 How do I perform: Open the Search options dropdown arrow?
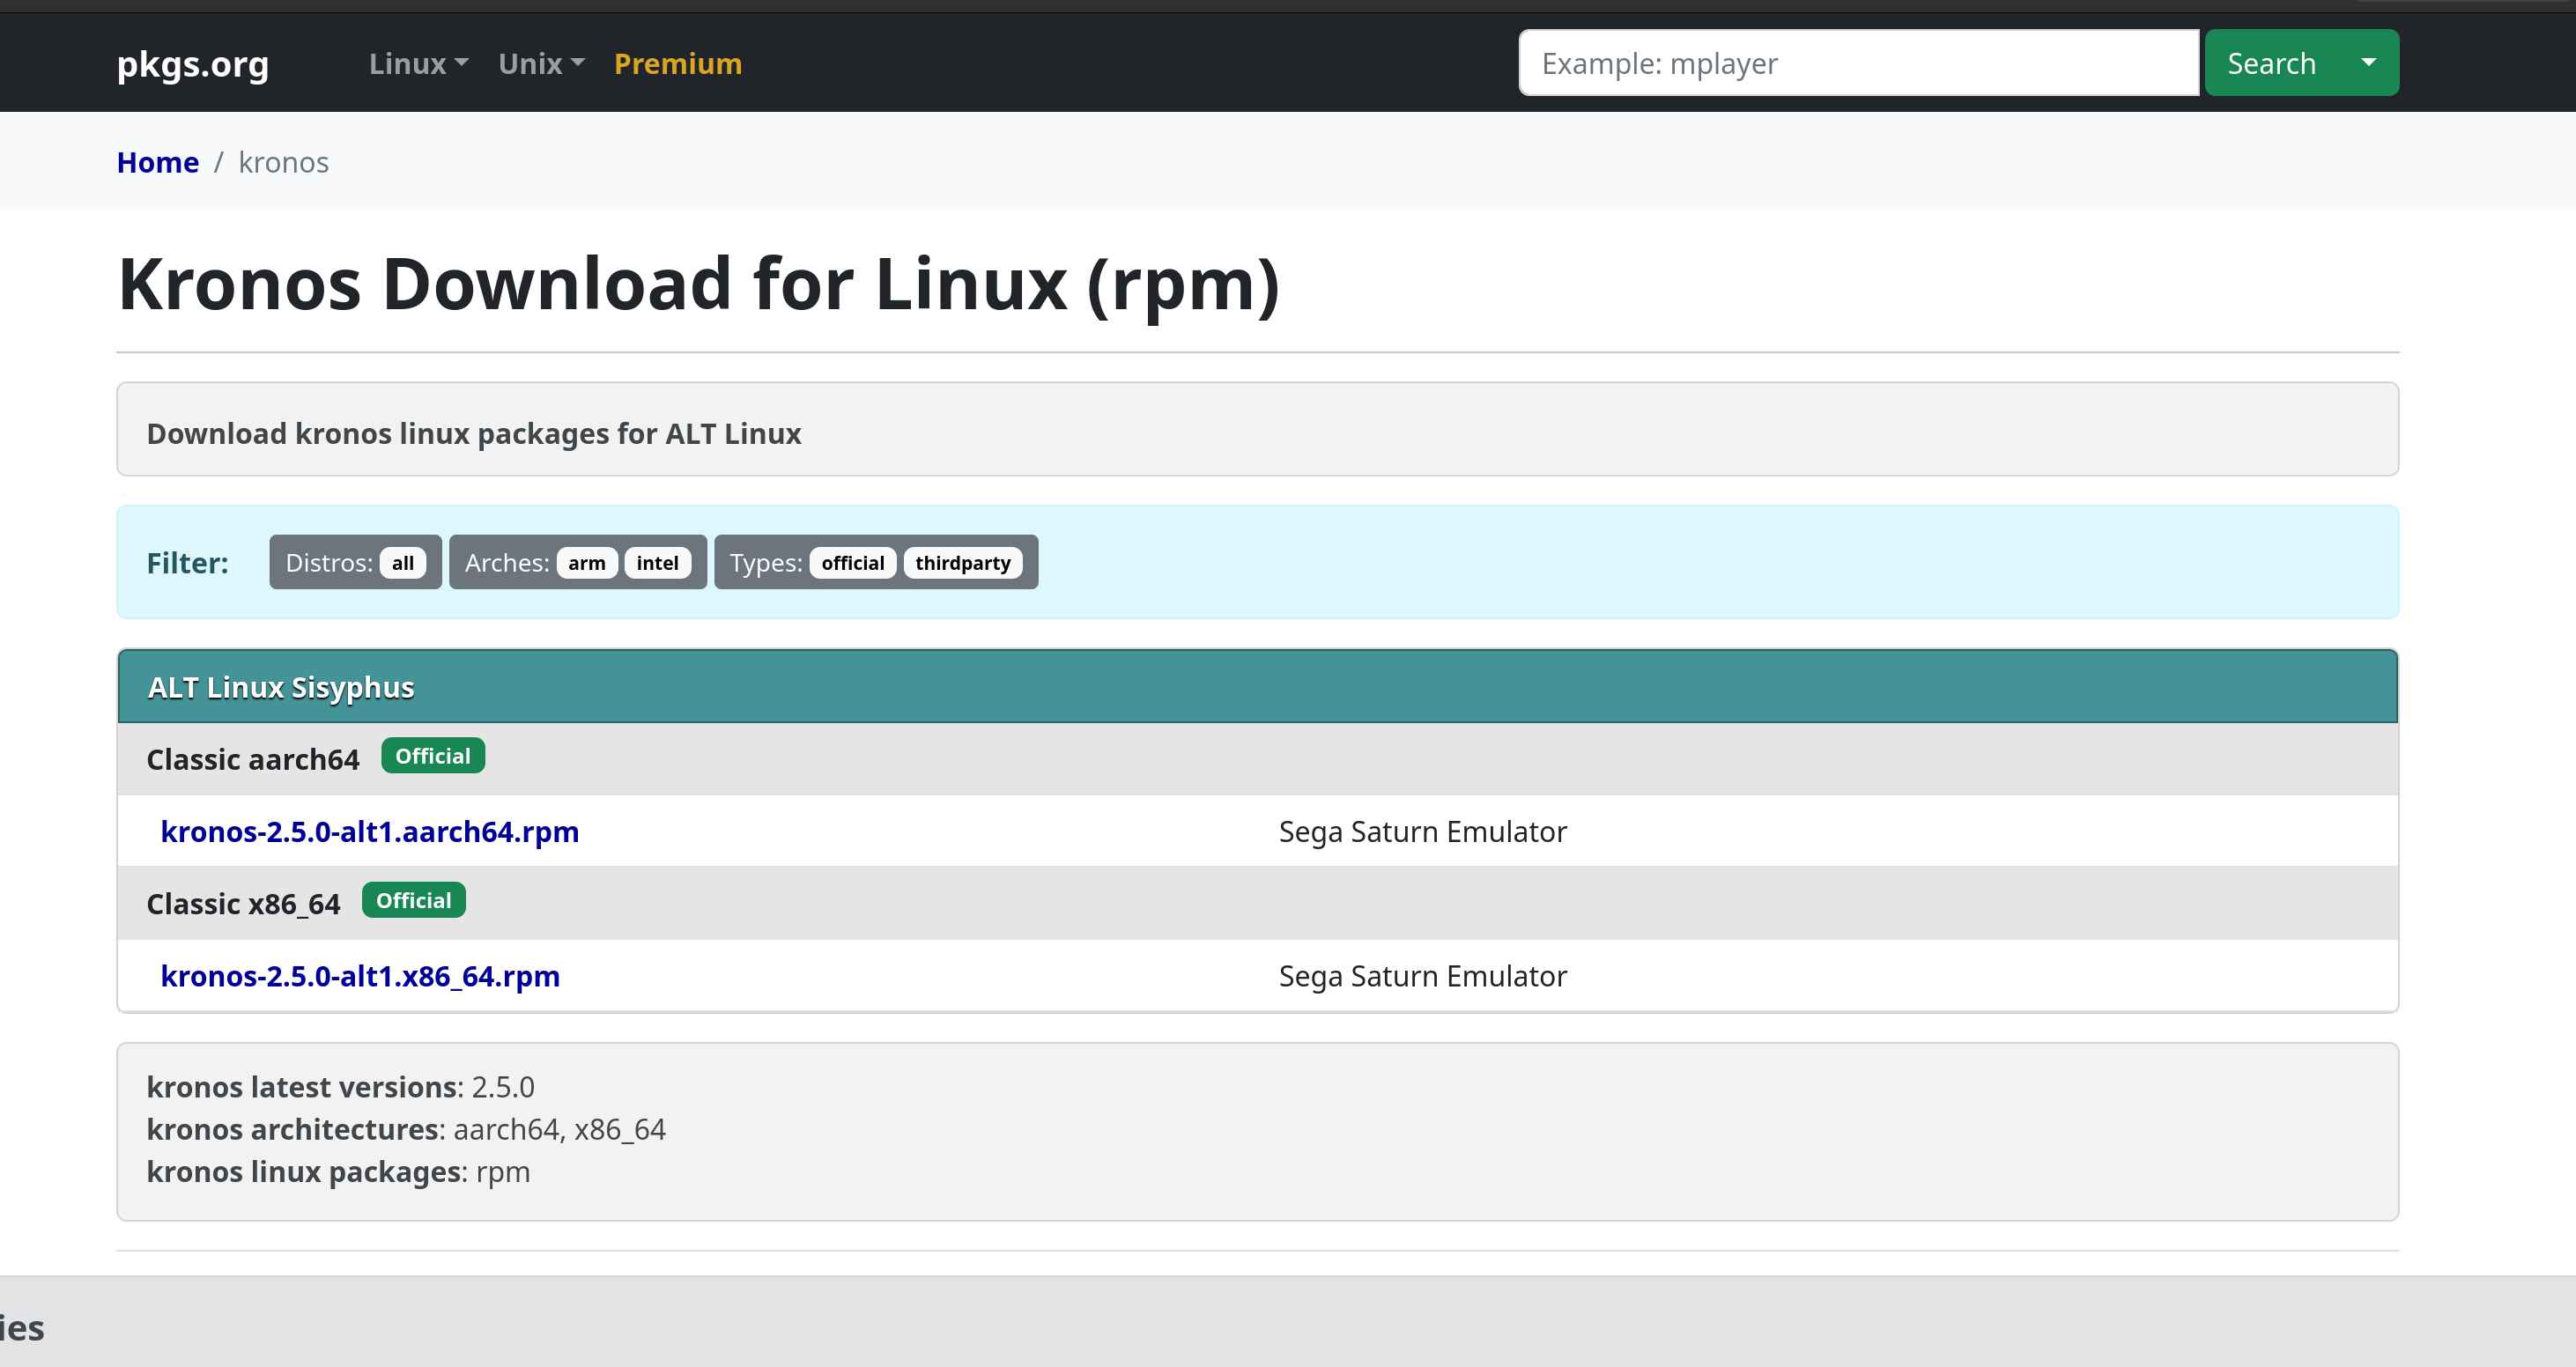click(x=2367, y=63)
